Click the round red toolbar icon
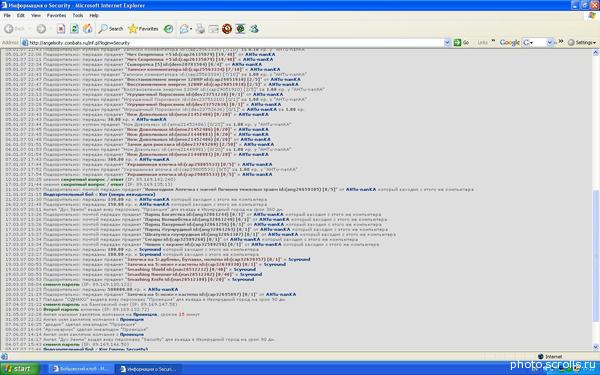The image size is (600, 375). [x=227, y=29]
